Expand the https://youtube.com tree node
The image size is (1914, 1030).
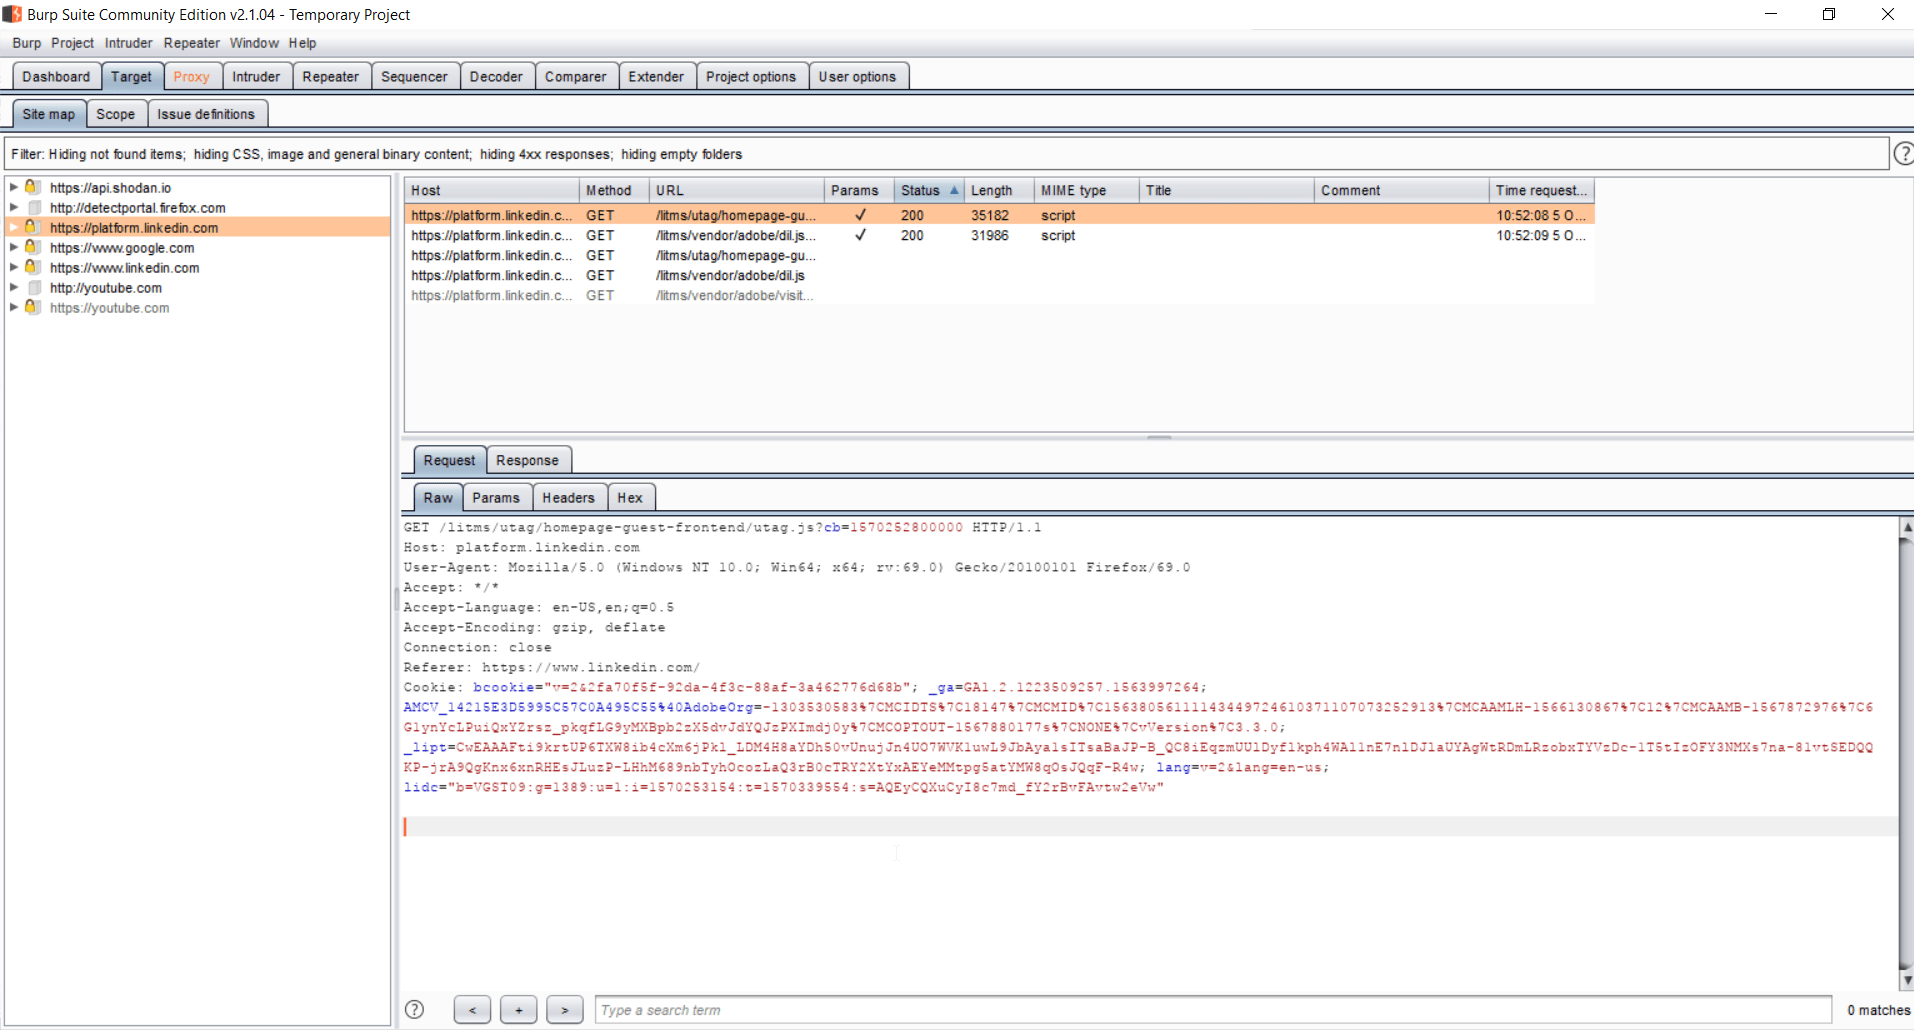coord(14,307)
